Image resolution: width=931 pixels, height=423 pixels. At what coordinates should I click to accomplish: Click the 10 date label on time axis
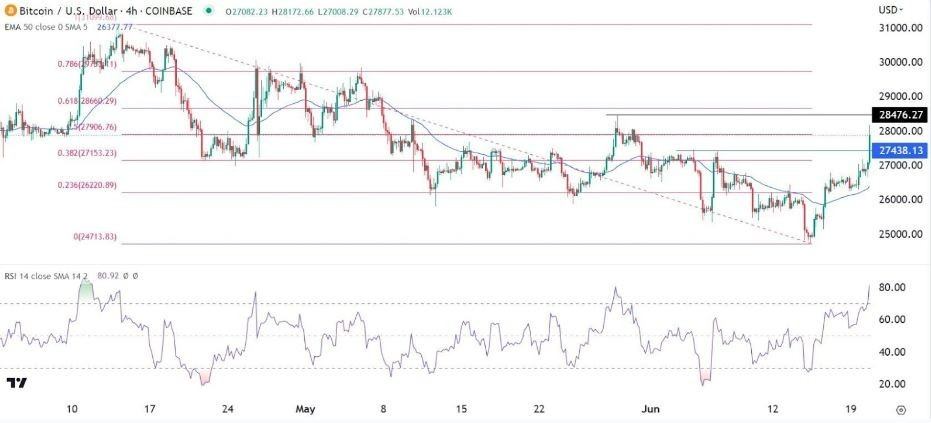[72, 409]
